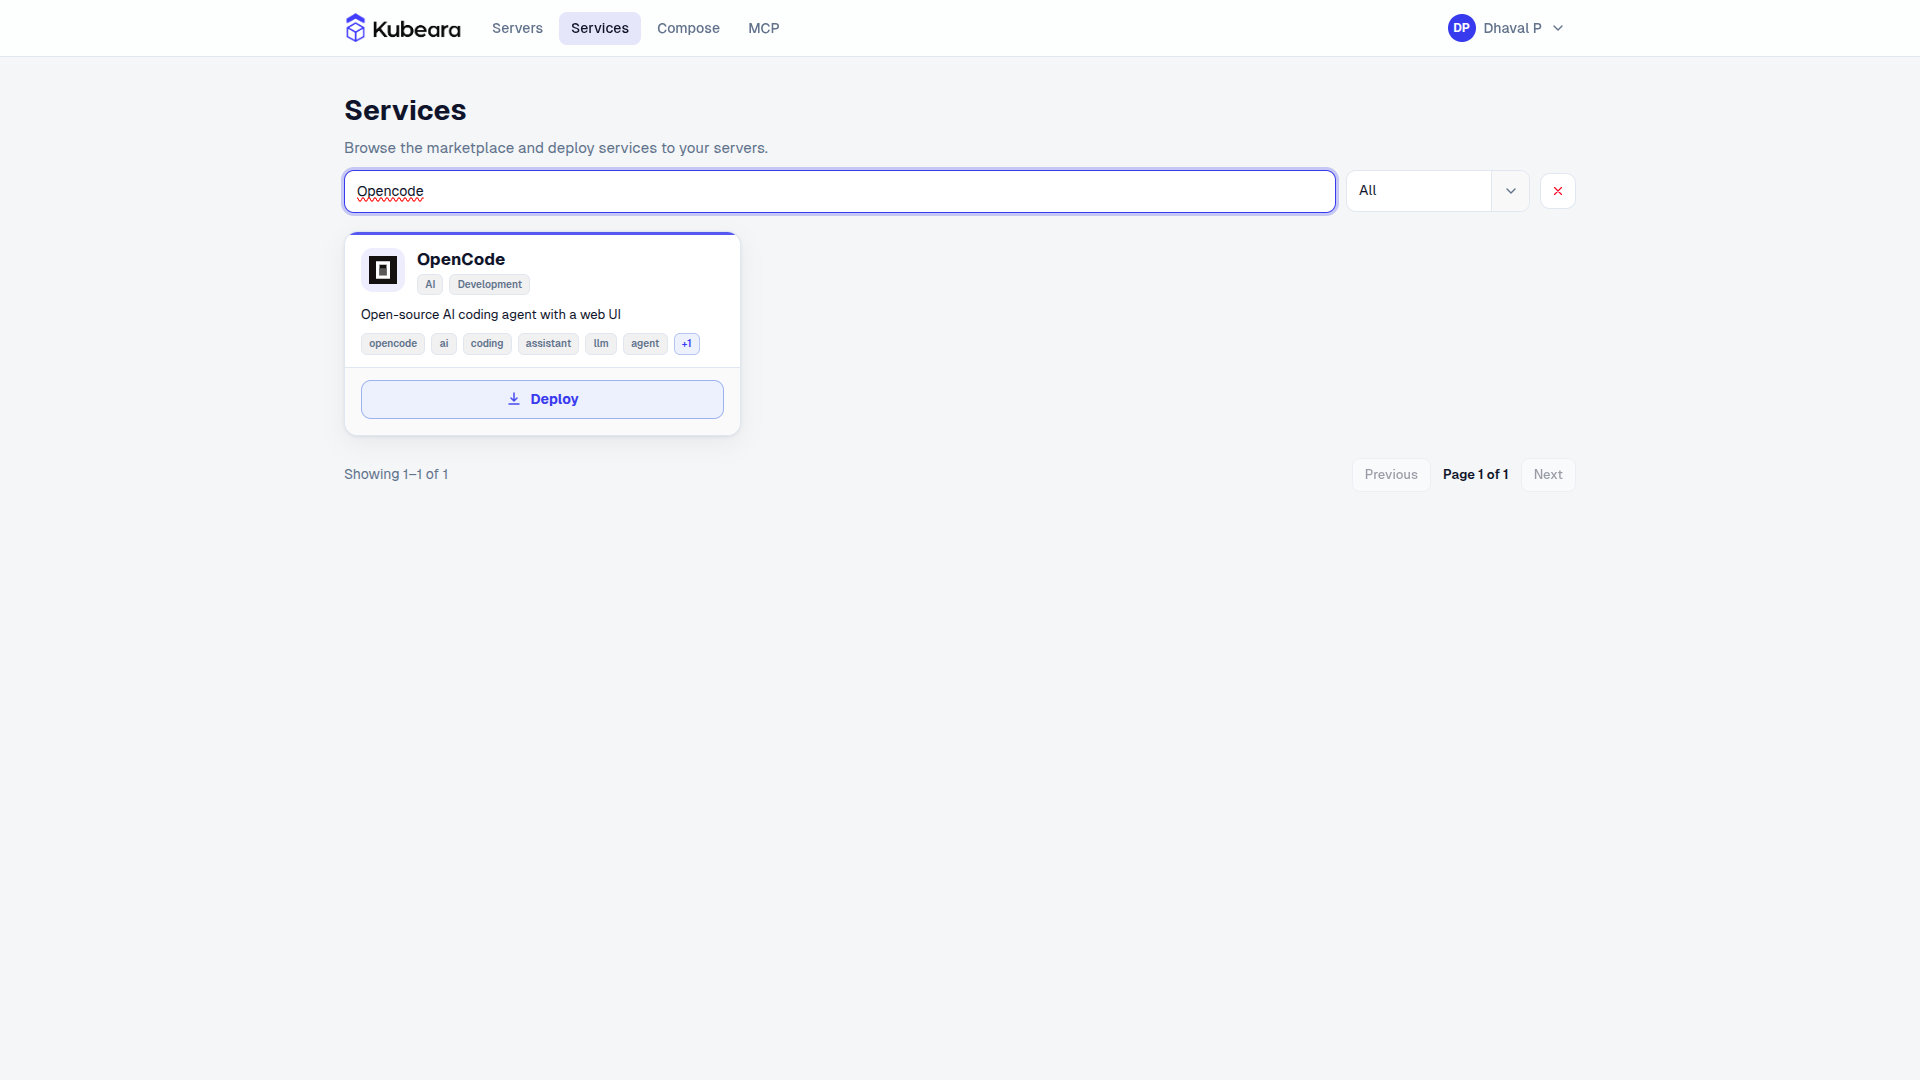Click the OpenCode card title

[461, 259]
